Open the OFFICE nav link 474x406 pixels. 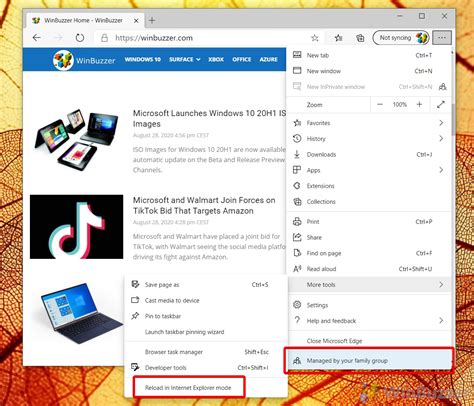pyautogui.click(x=242, y=59)
